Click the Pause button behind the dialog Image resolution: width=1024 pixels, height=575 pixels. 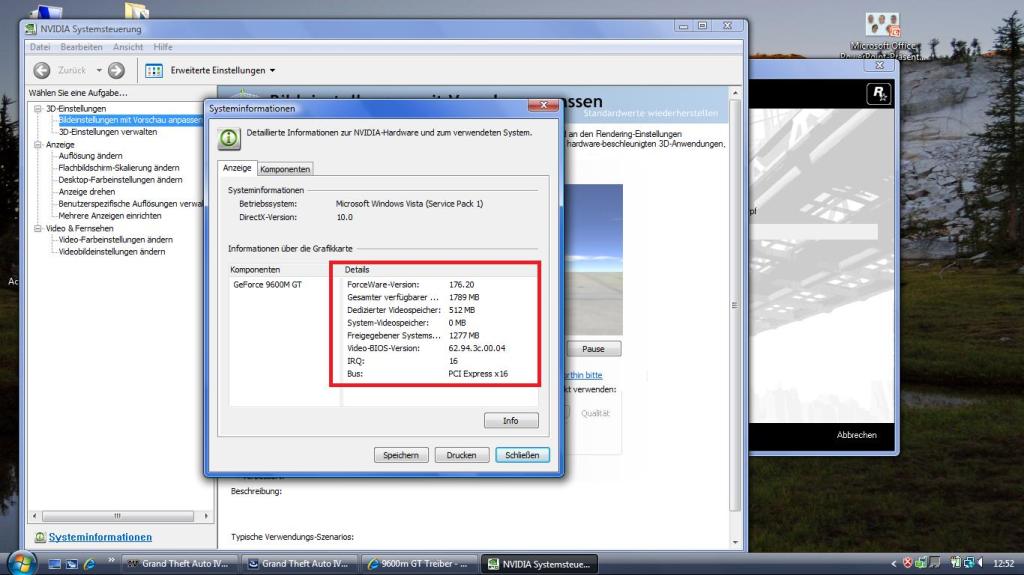click(593, 349)
